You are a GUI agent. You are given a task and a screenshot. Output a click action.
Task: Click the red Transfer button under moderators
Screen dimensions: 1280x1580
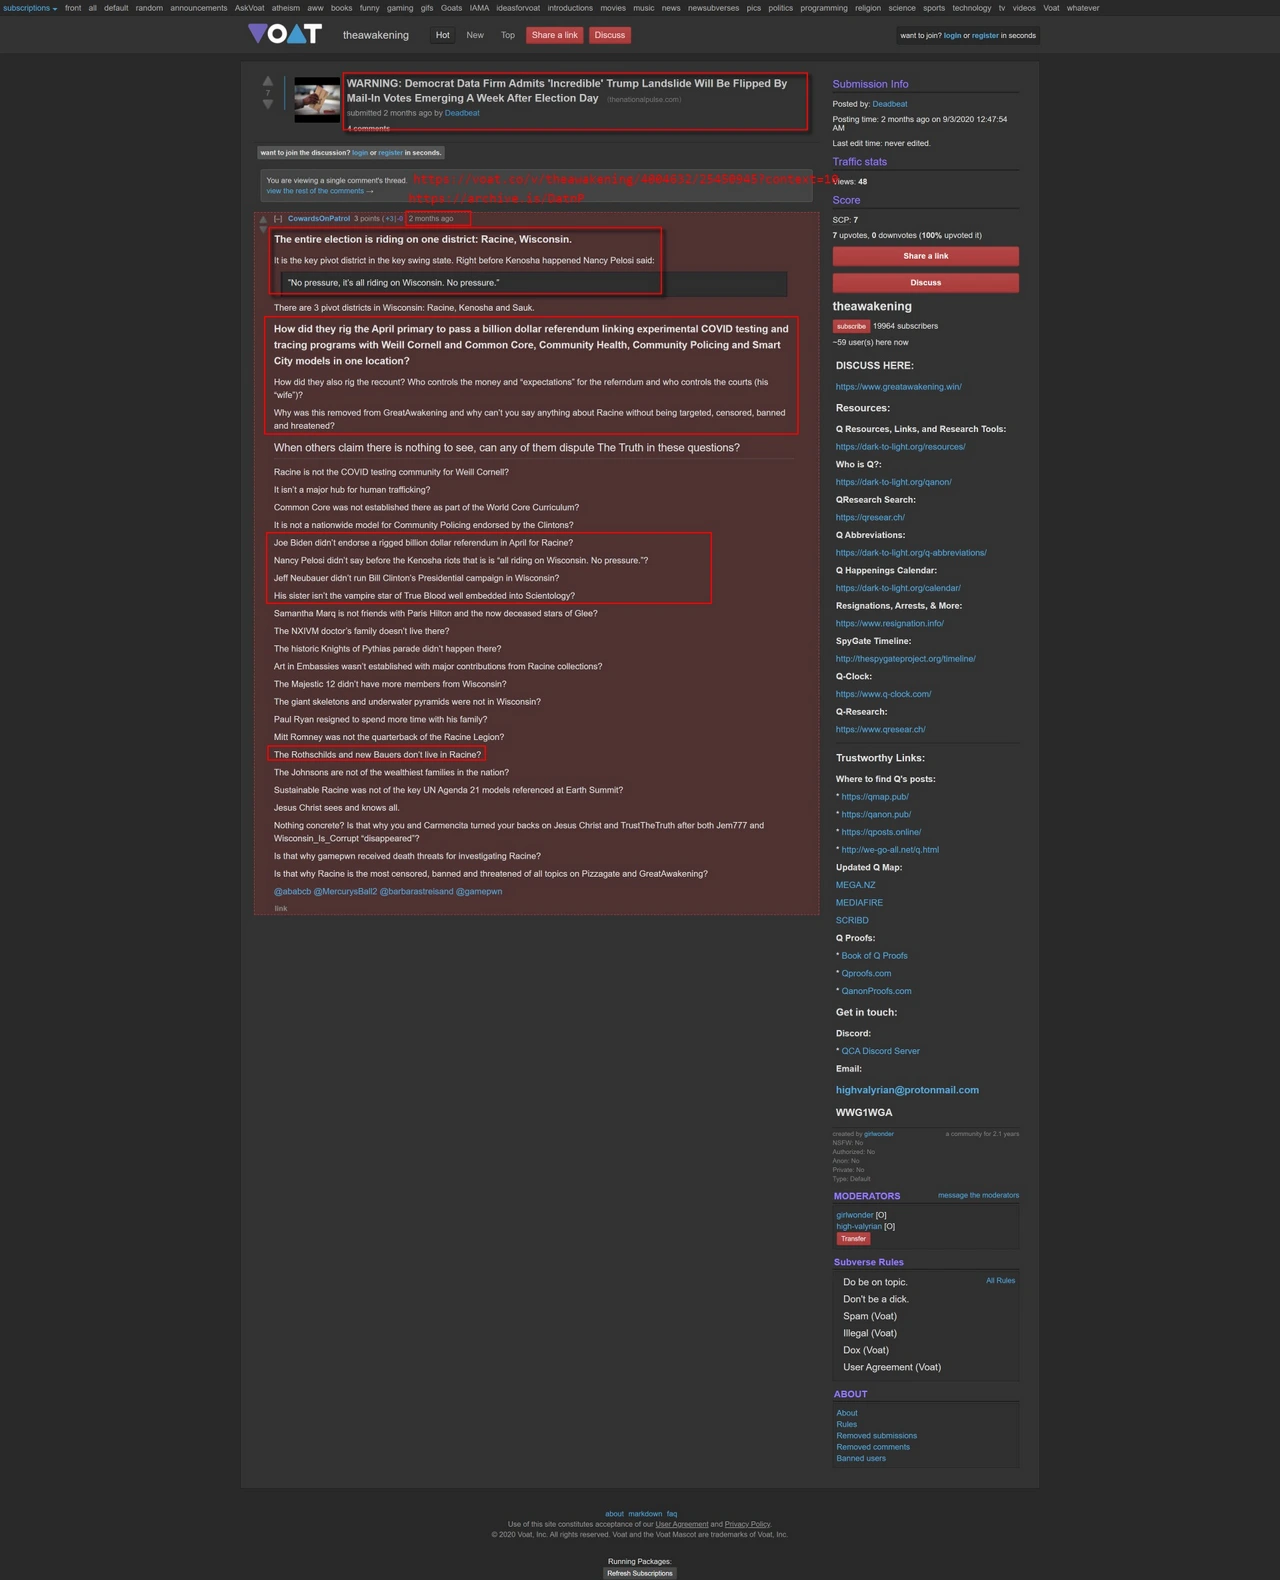click(x=853, y=1239)
